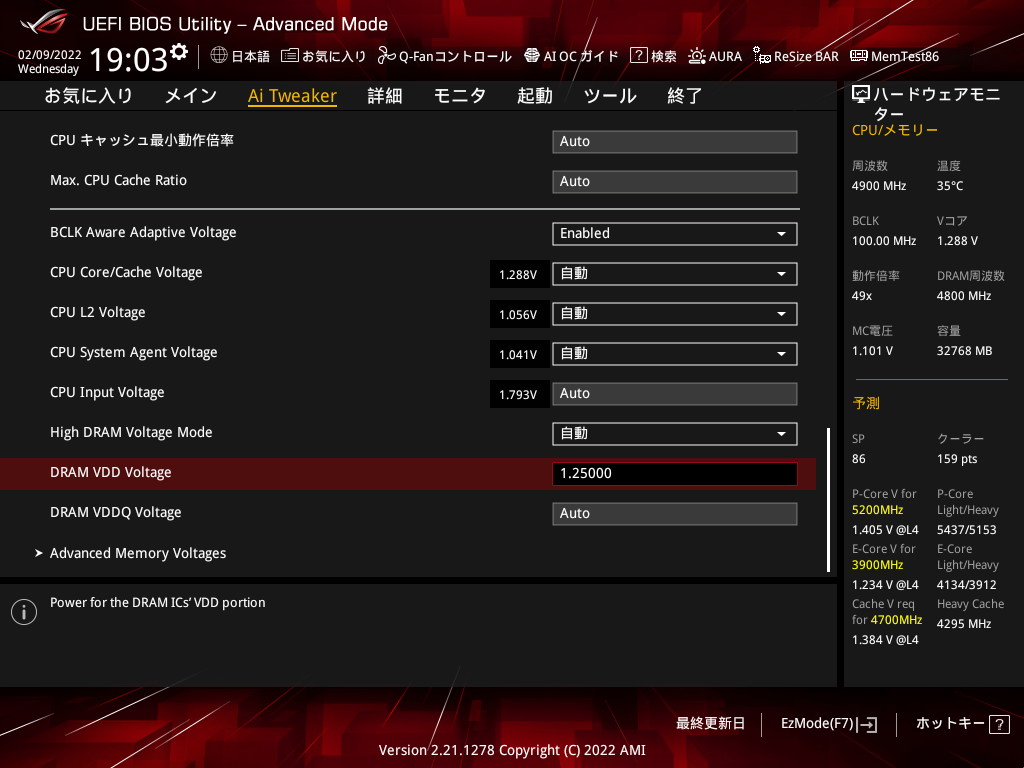Viewport: 1024px width, 768px height.
Task: Select the CPU Input Voltage label
Action: pos(107,392)
